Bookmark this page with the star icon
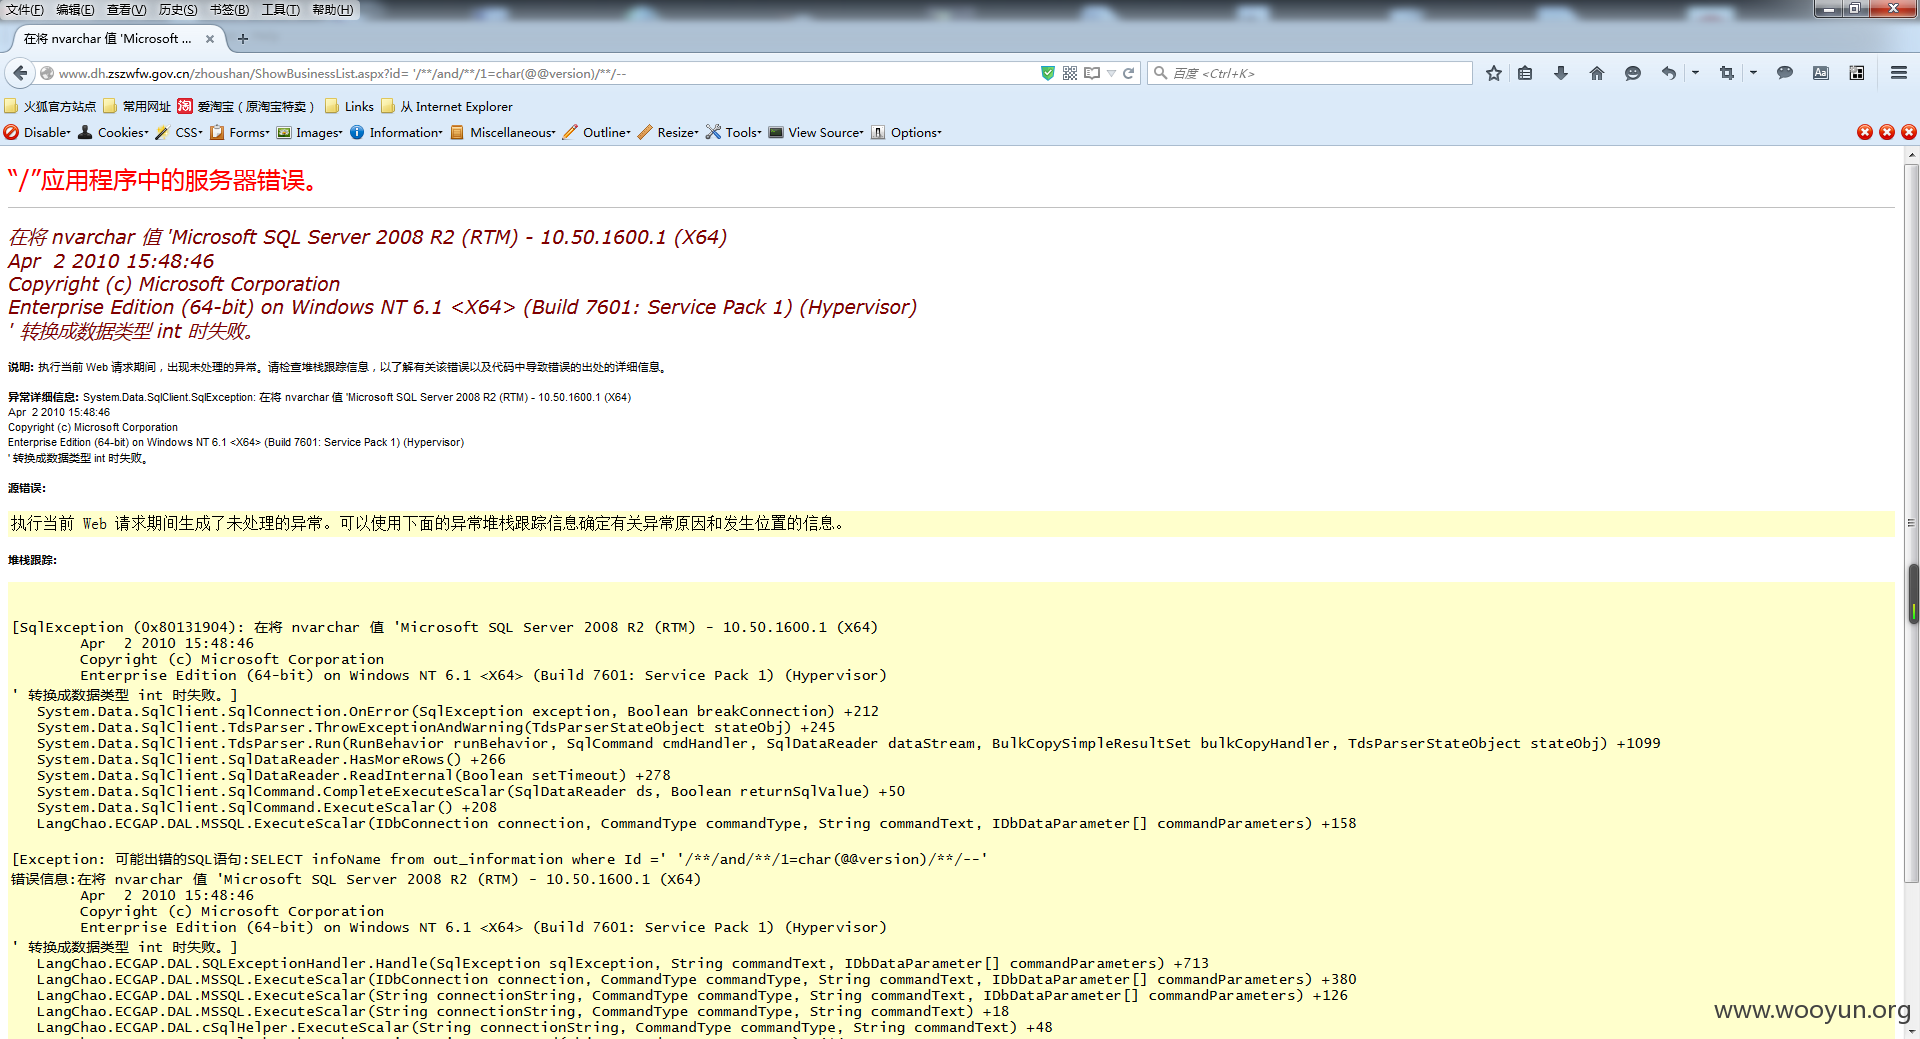 1494,73
